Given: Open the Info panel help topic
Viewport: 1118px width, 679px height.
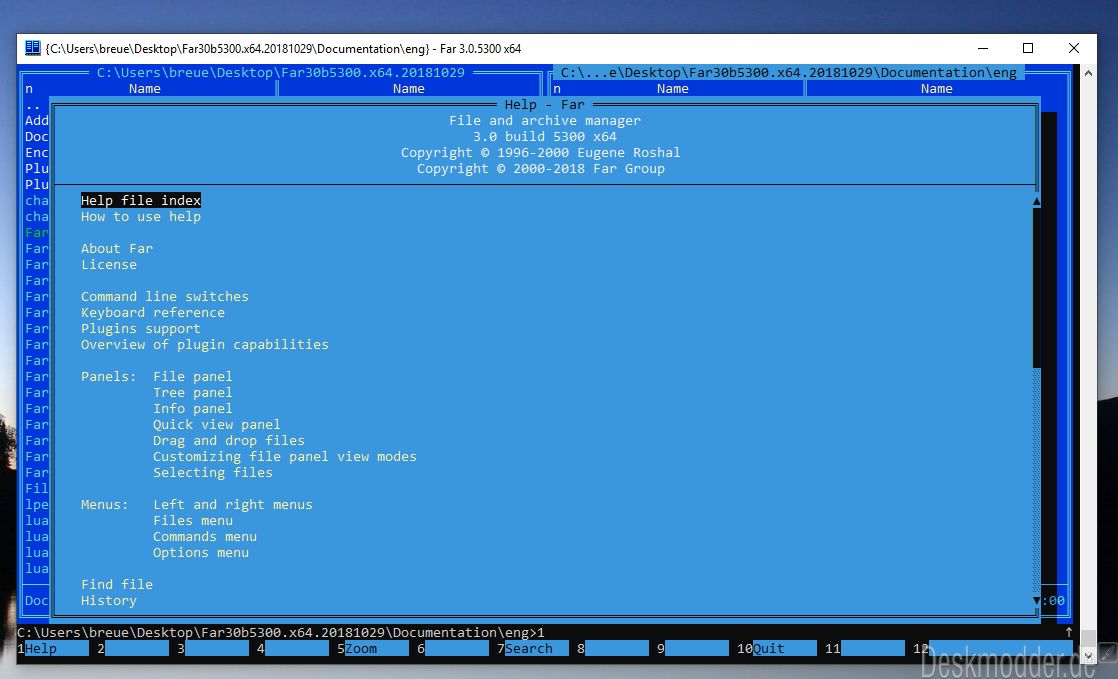Looking at the screenshot, I should tap(193, 409).
